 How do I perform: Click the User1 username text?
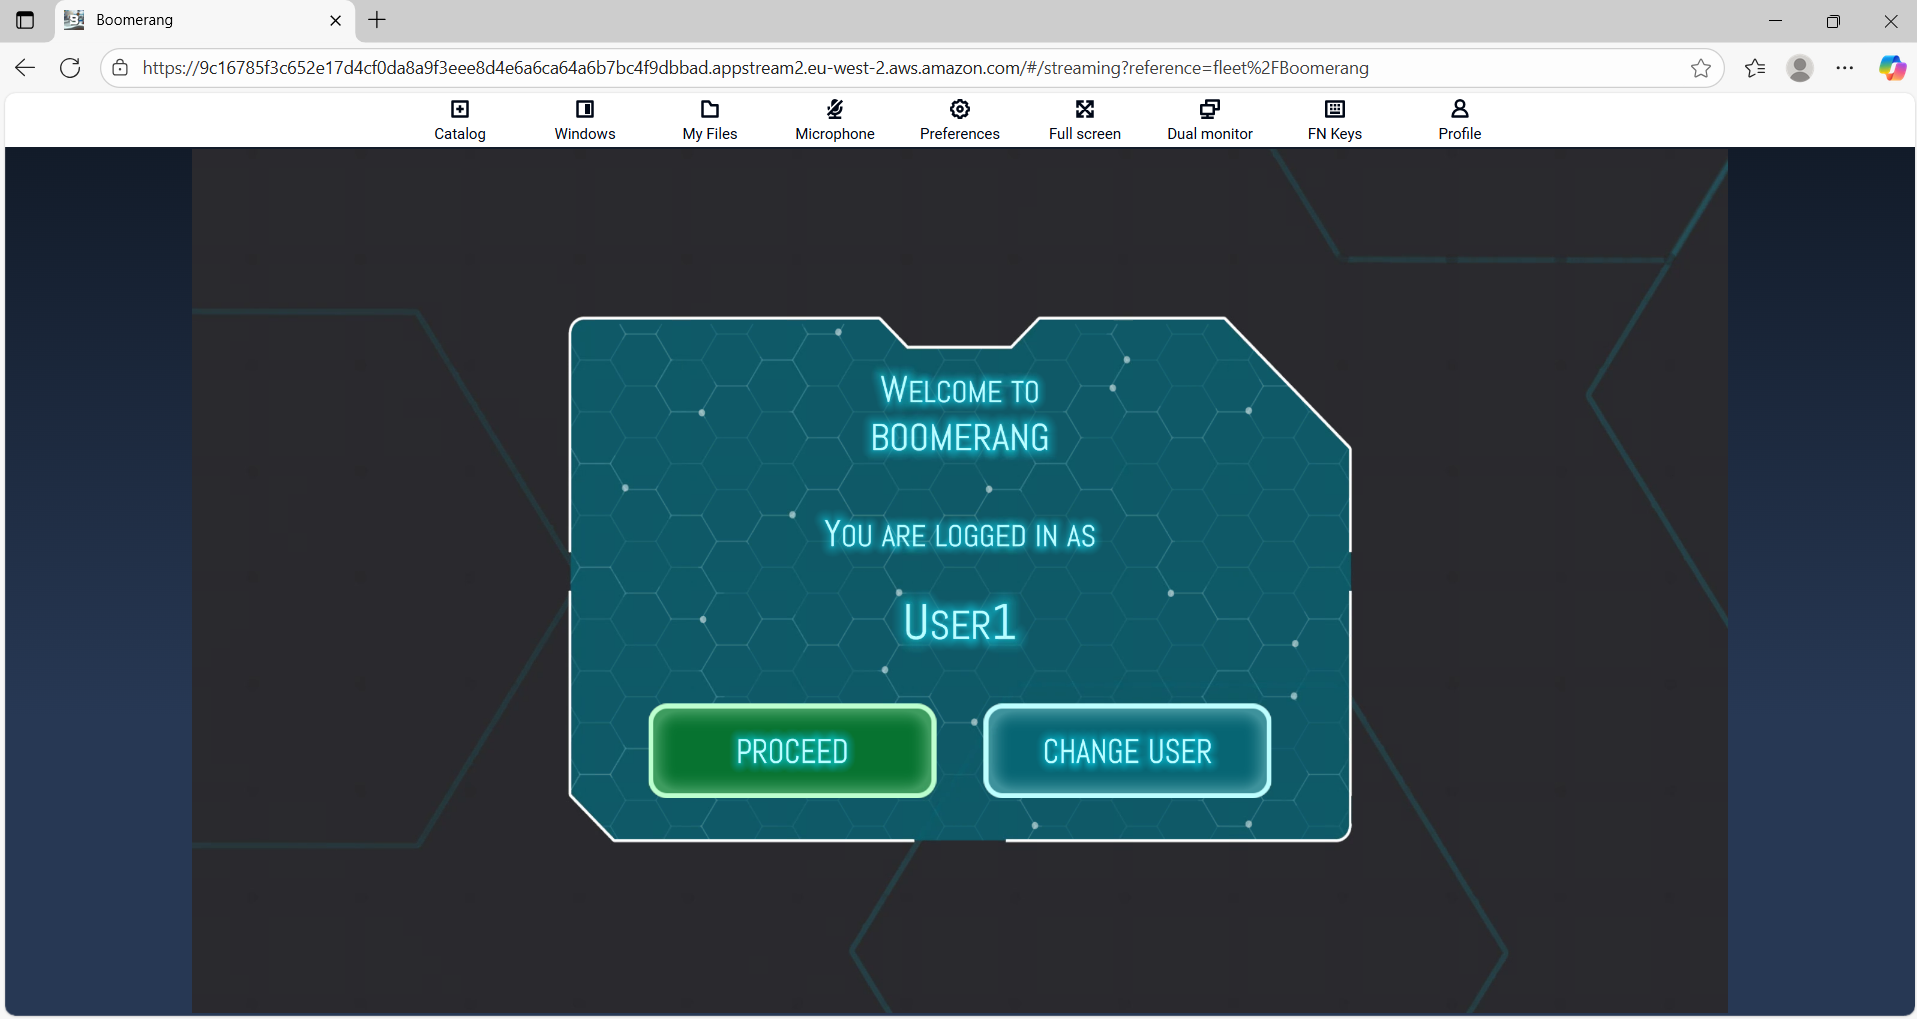click(x=960, y=622)
